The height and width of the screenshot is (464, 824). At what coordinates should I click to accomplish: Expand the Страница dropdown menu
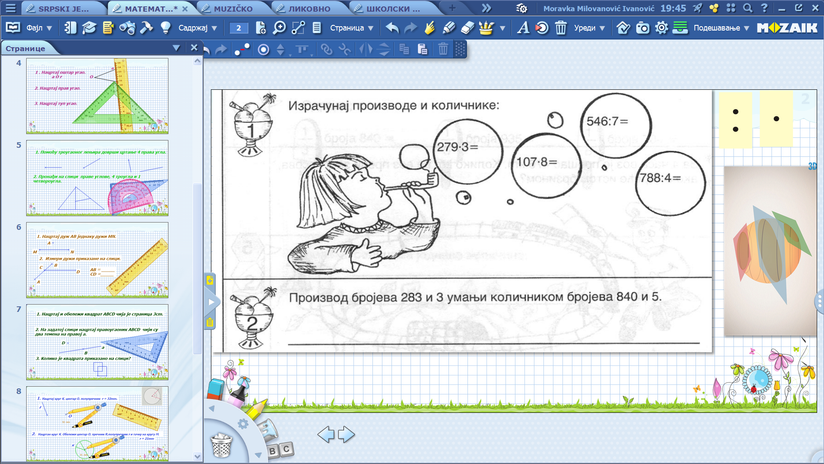click(x=352, y=28)
